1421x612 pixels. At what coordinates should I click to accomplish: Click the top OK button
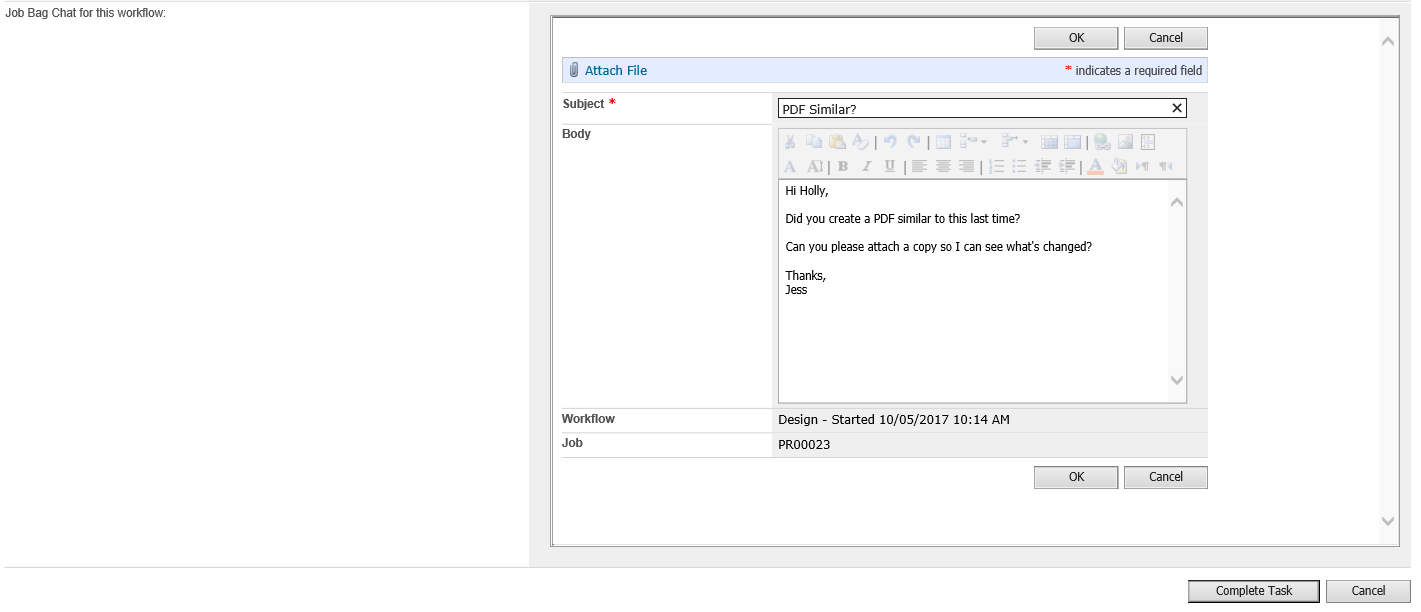1076,38
